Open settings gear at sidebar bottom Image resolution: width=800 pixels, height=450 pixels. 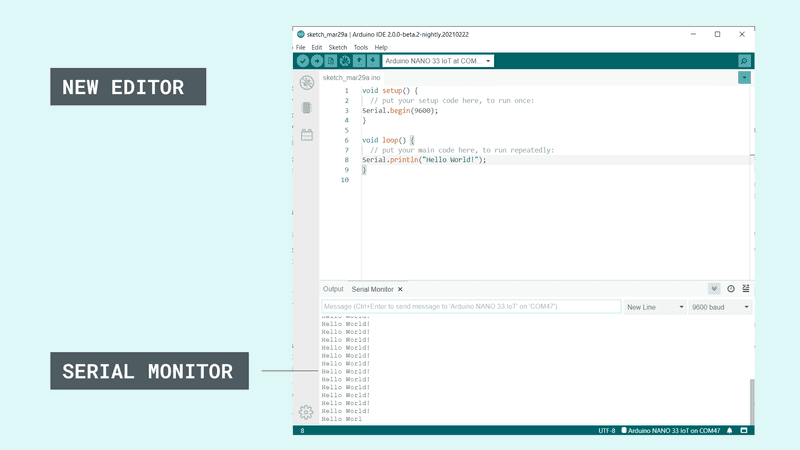coord(306,412)
